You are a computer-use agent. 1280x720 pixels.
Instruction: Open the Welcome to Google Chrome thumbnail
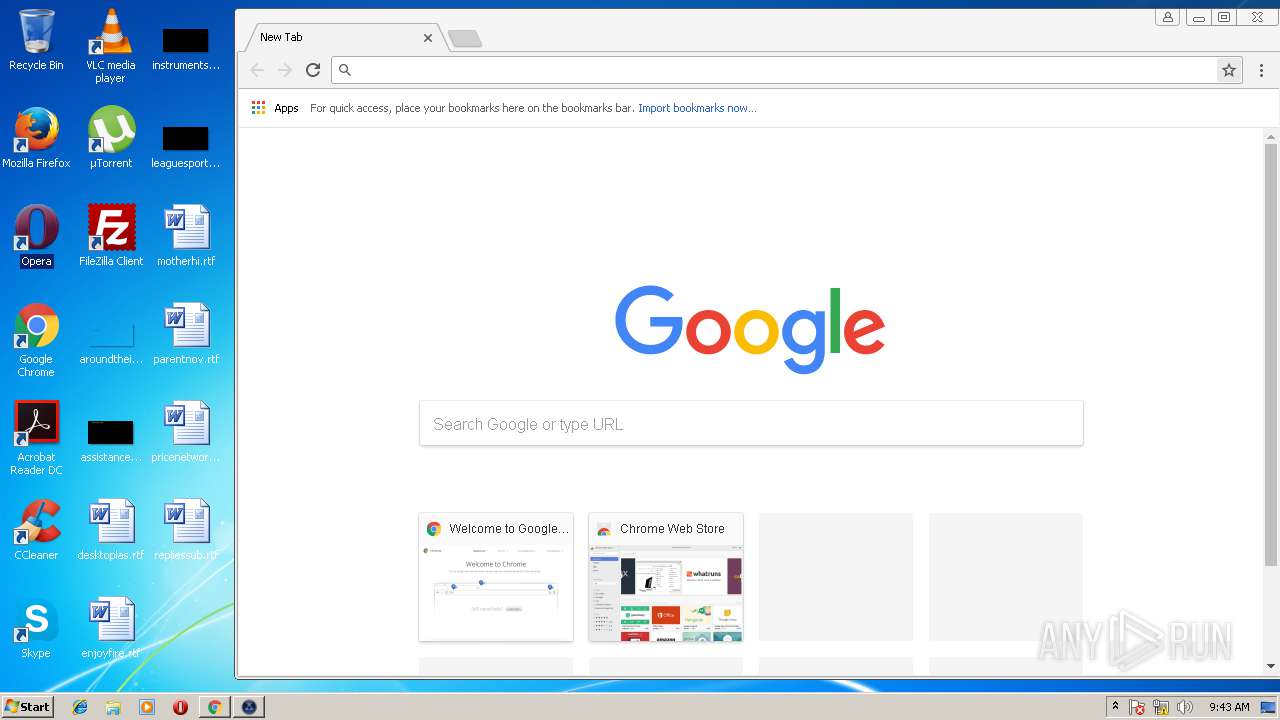(x=496, y=577)
